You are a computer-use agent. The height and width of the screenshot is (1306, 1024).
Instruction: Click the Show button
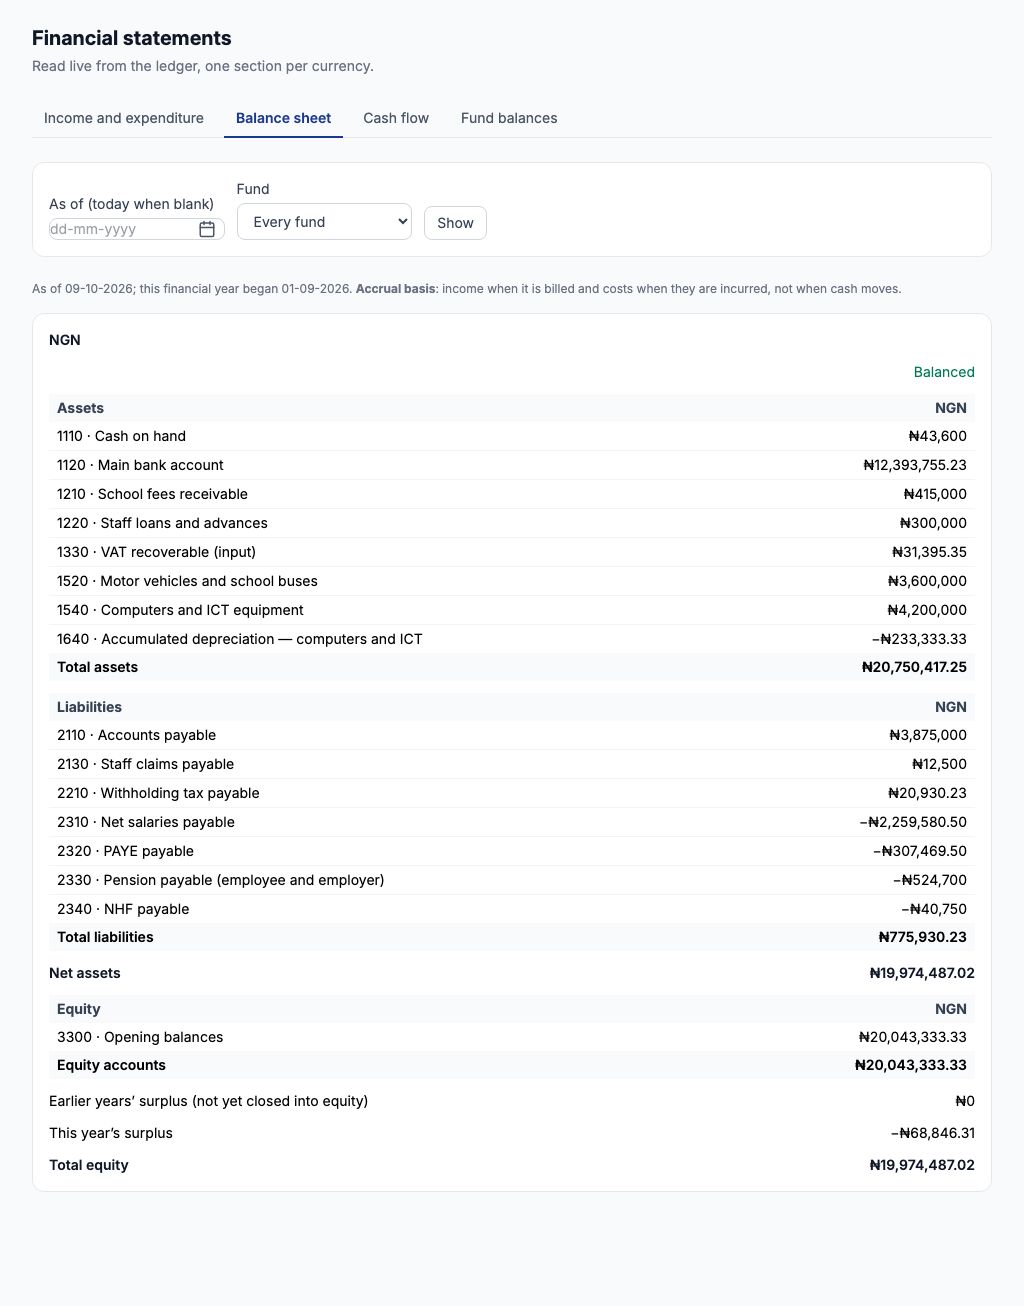click(455, 223)
